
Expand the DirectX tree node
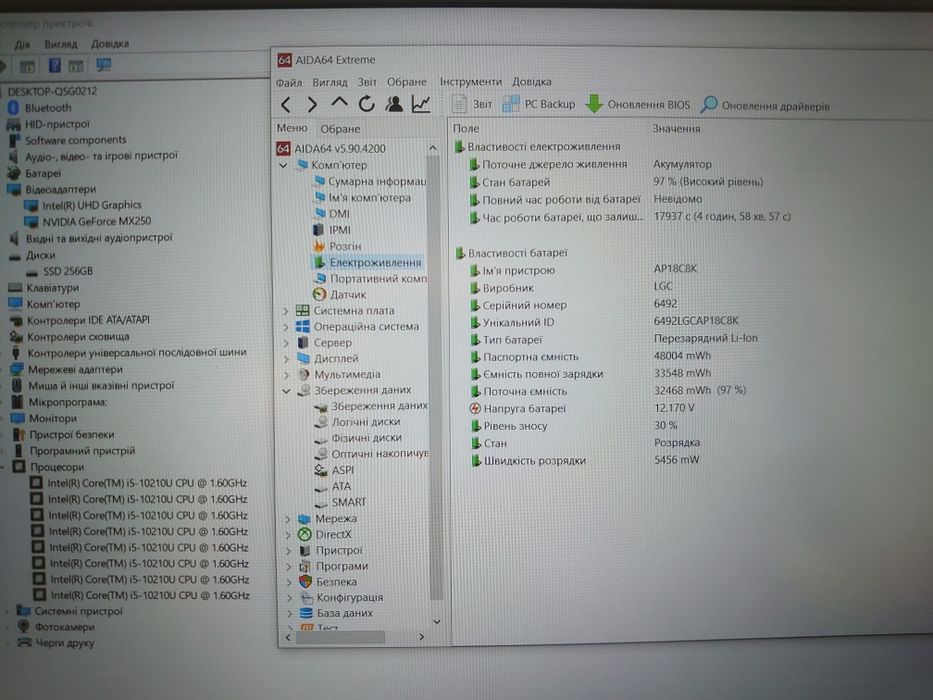[288, 535]
